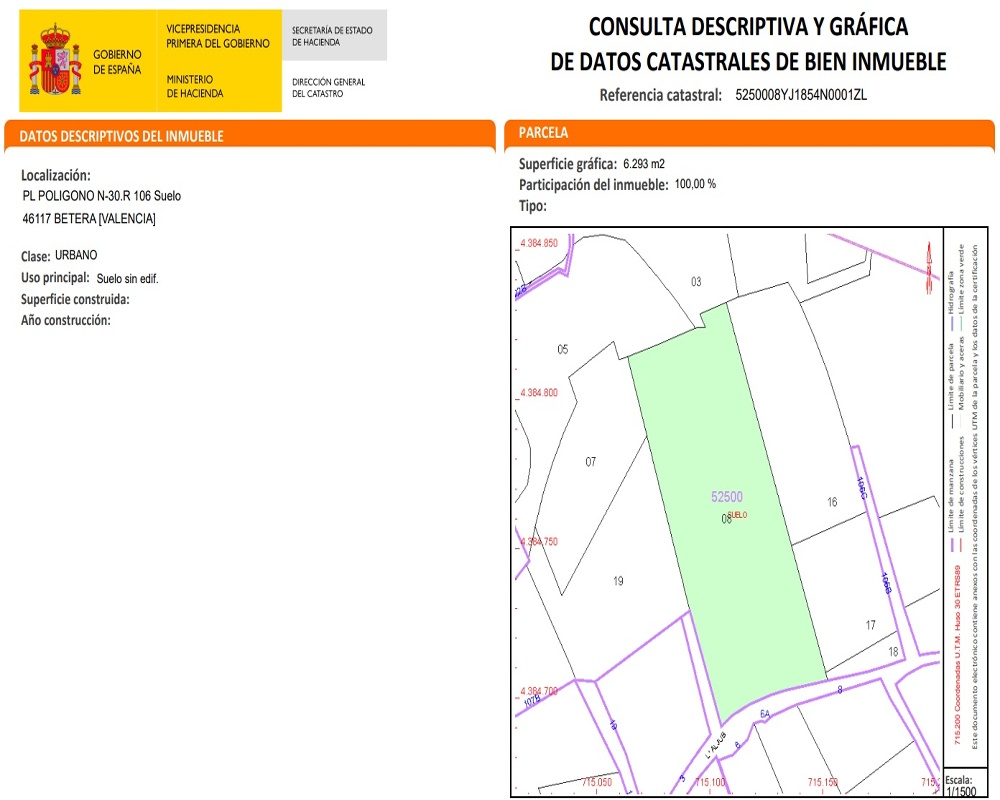Viewport: 1000px width, 800px height.
Task: Select parcel 17 on the map
Action: click(871, 624)
